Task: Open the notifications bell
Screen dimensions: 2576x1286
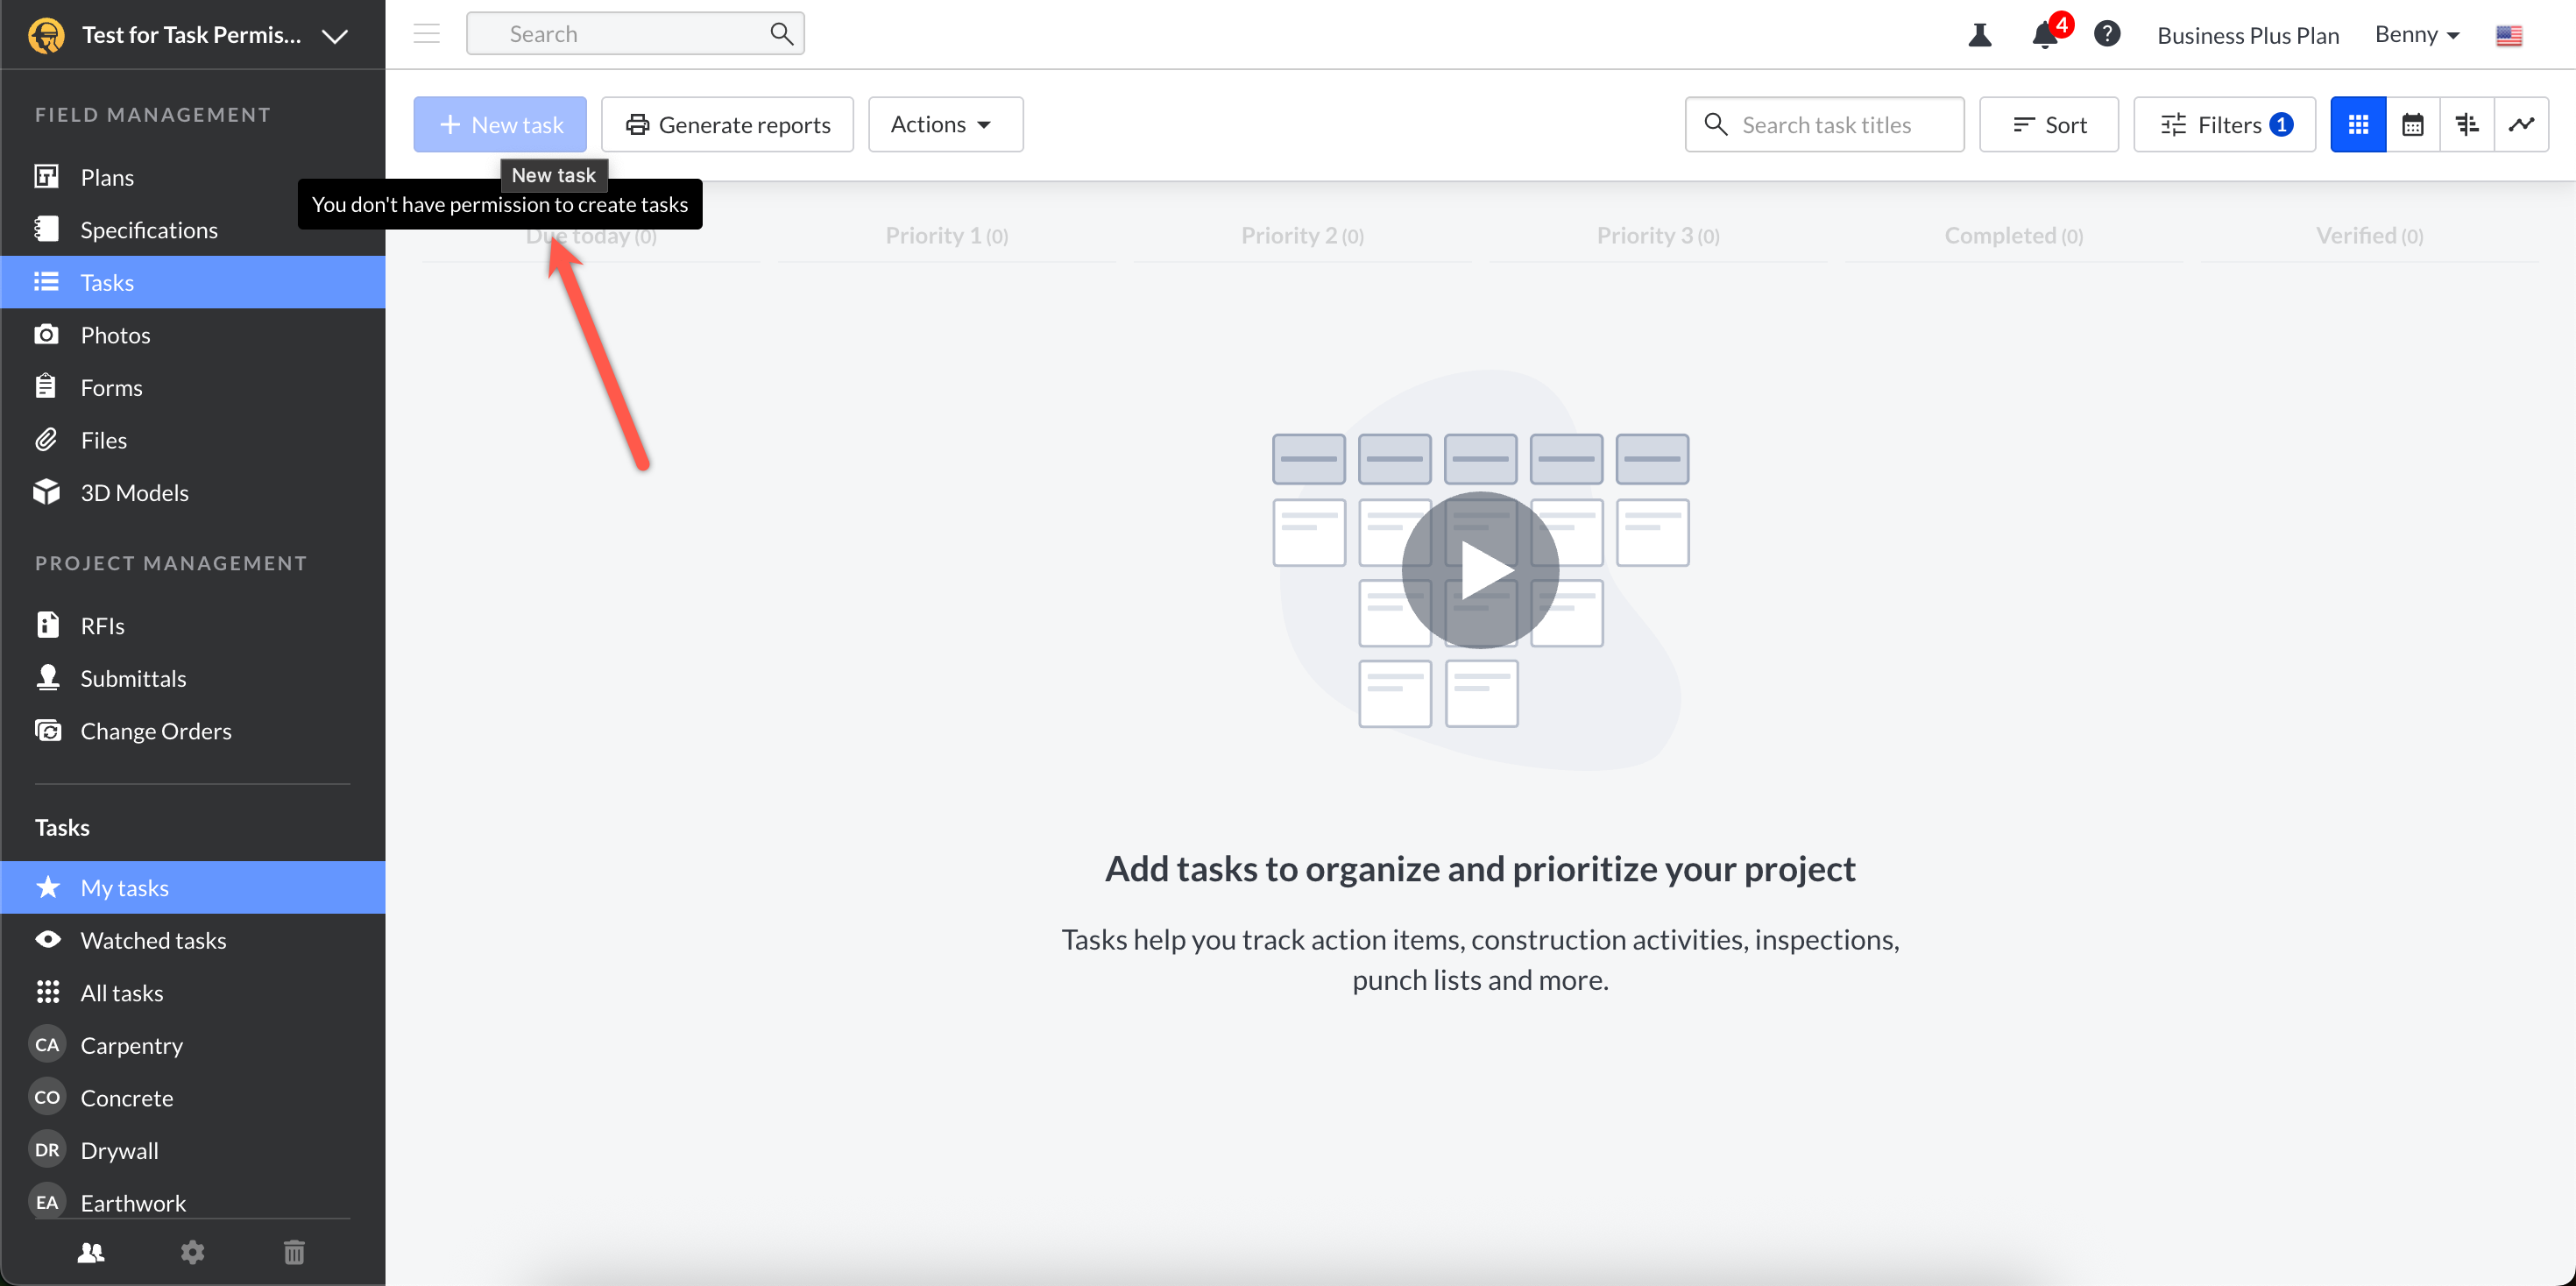Action: pyautogui.click(x=2045, y=35)
